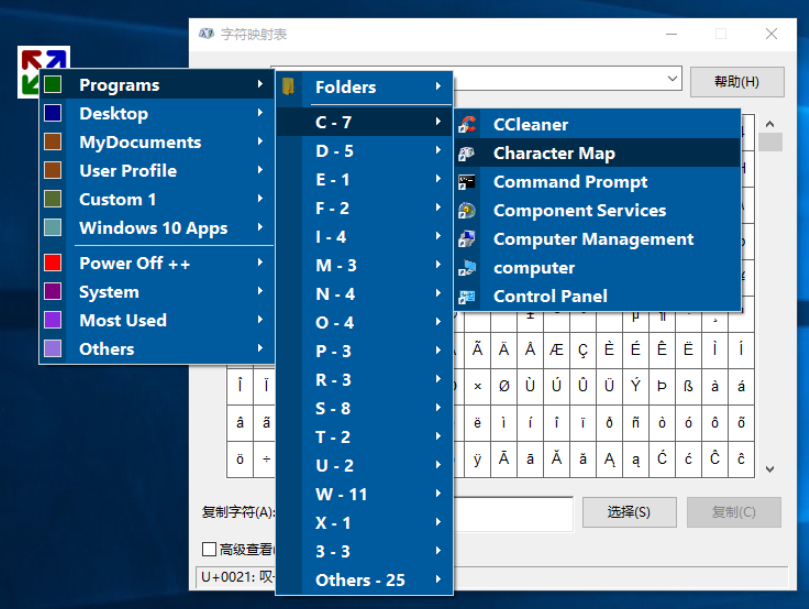This screenshot has height=609, width=809.
Task: Expand the Others - 25 group
Action: click(364, 580)
